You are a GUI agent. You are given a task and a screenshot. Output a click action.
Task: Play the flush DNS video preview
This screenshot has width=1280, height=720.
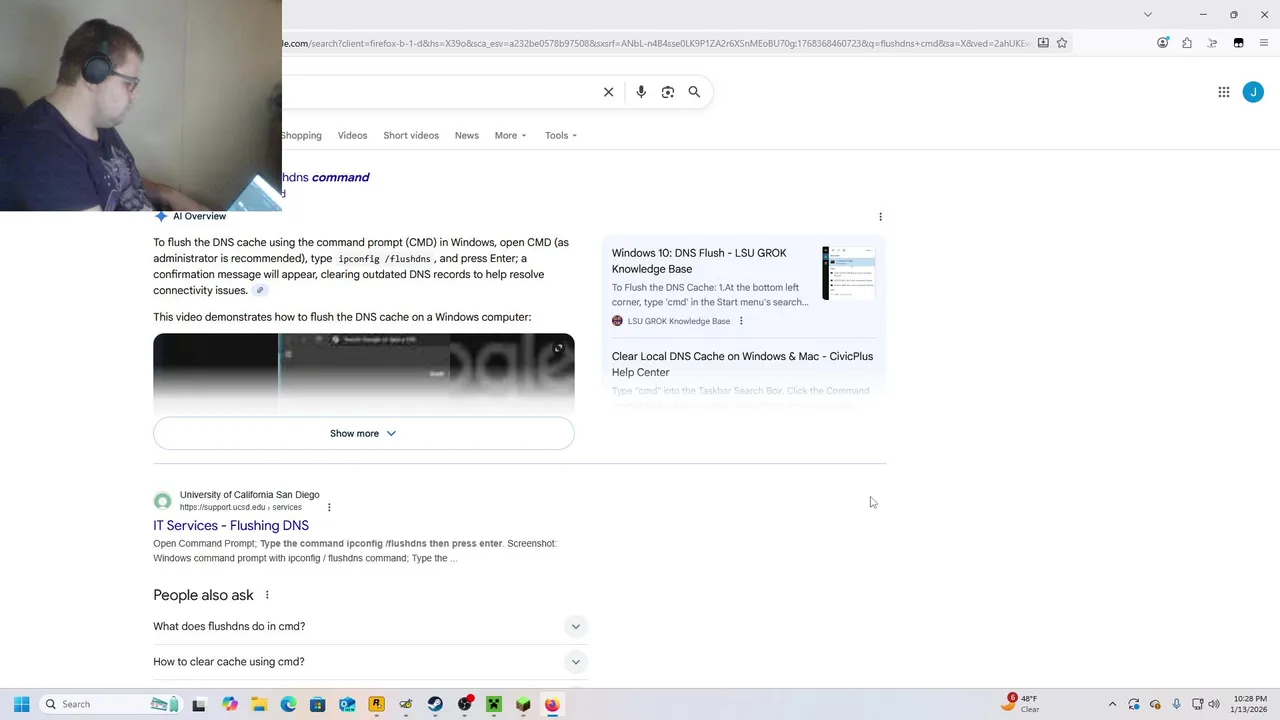pyautogui.click(x=364, y=372)
